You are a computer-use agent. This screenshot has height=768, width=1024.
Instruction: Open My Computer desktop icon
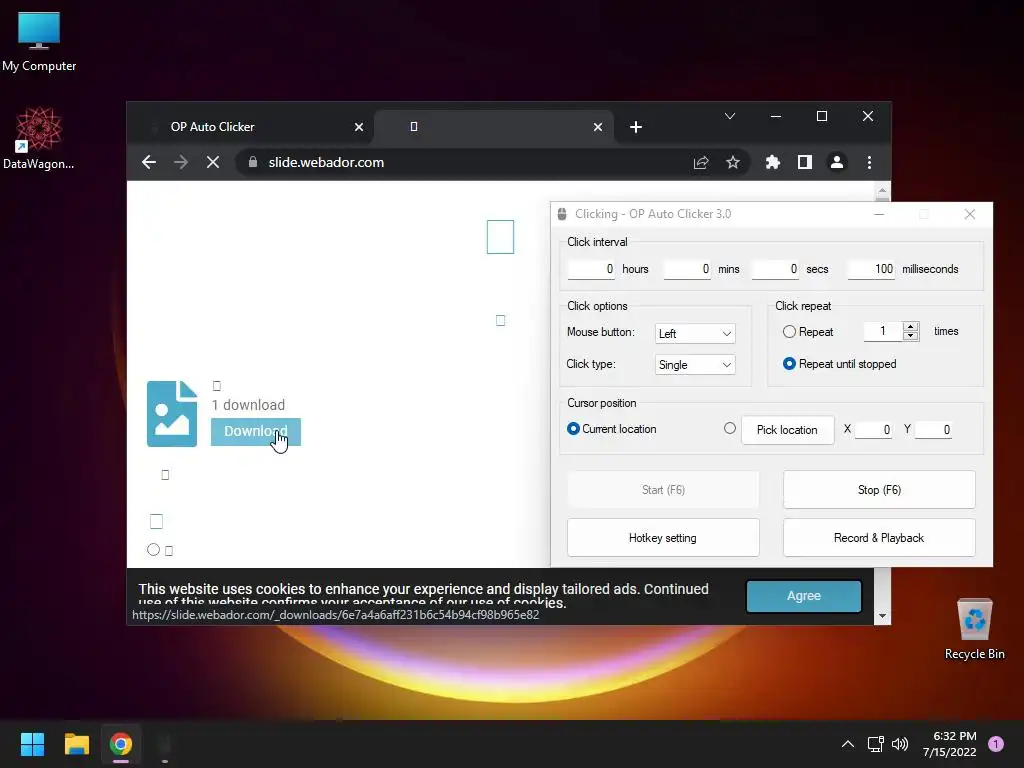[39, 40]
